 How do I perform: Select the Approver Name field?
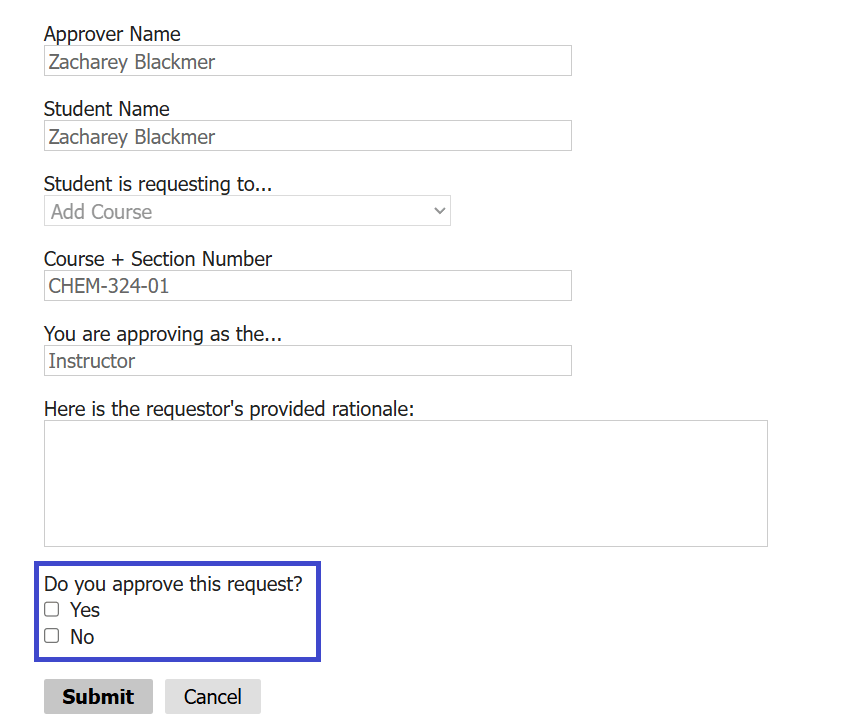(307, 61)
